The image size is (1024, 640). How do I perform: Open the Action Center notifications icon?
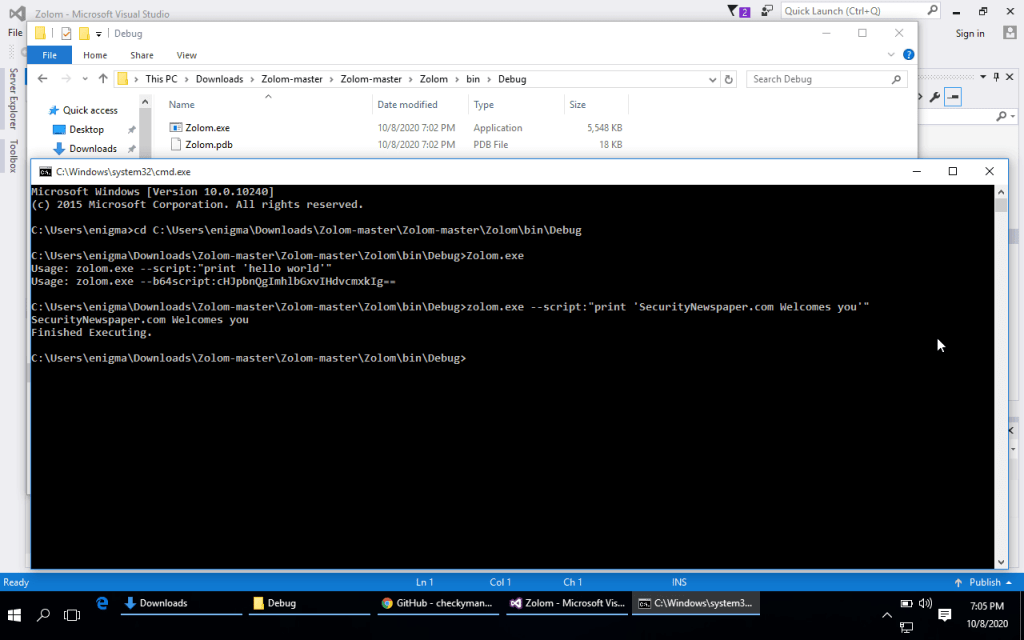[x=944, y=615]
